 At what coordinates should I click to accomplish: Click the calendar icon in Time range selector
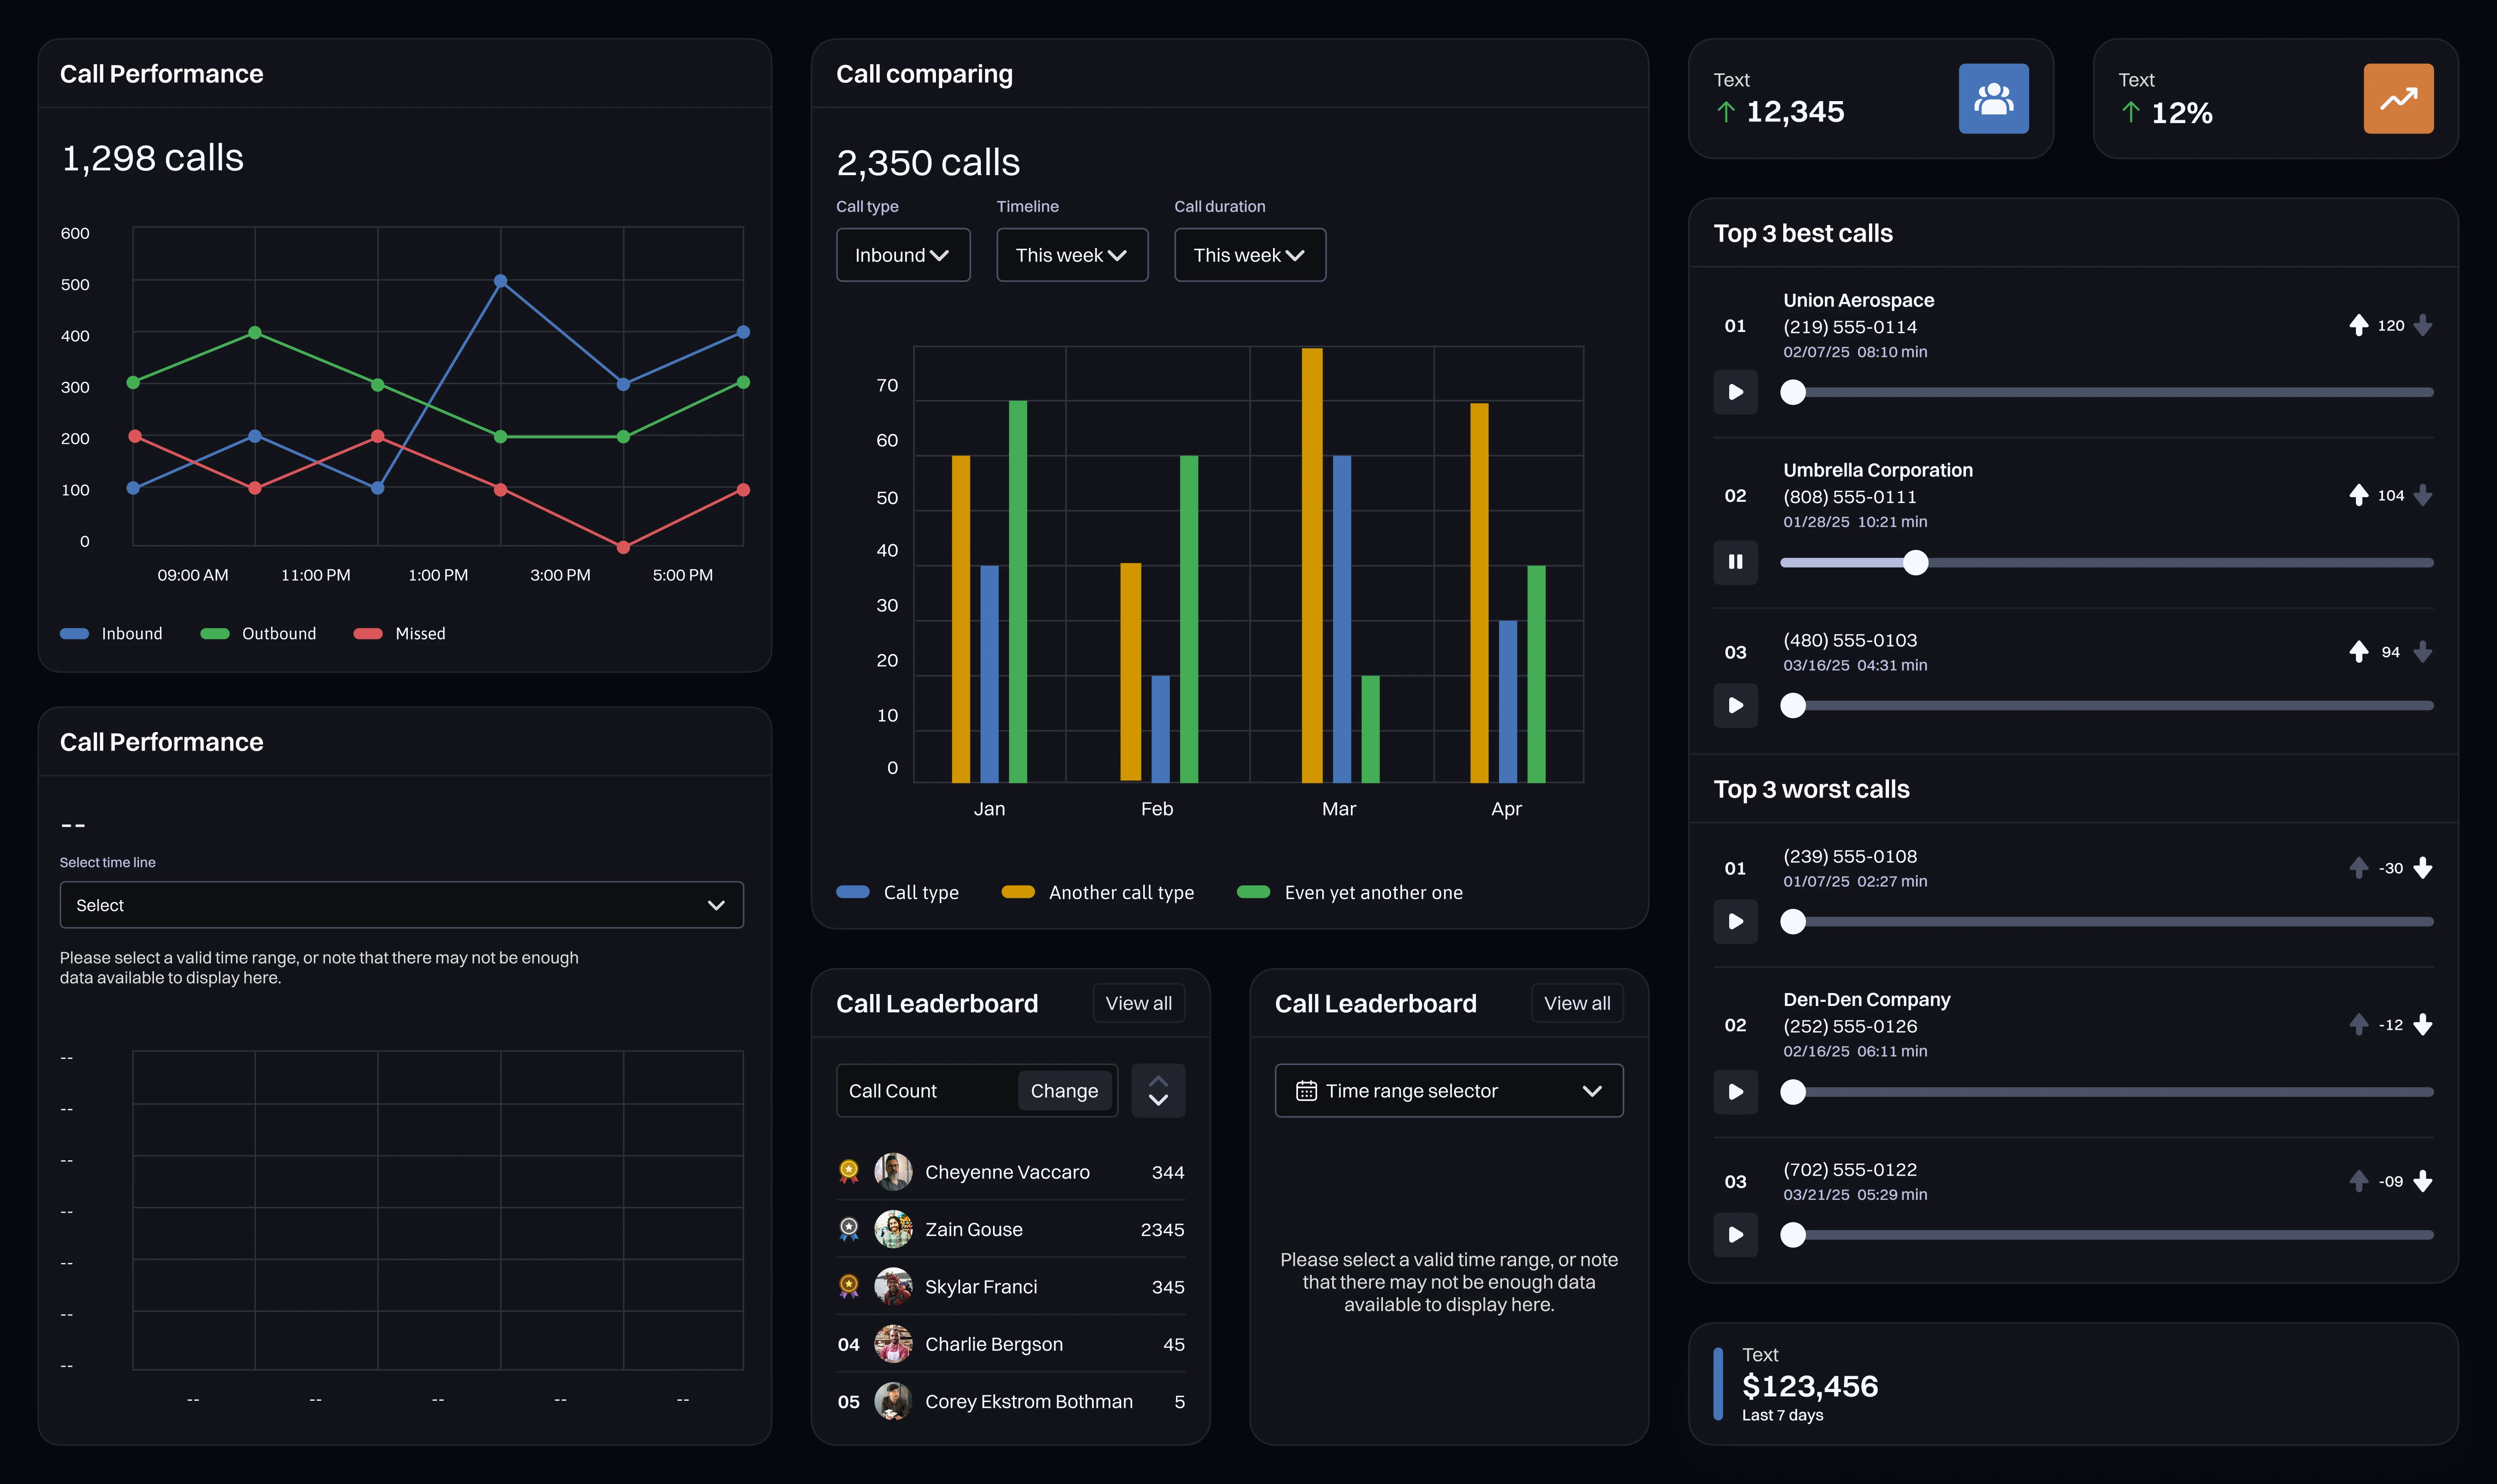(1306, 1091)
